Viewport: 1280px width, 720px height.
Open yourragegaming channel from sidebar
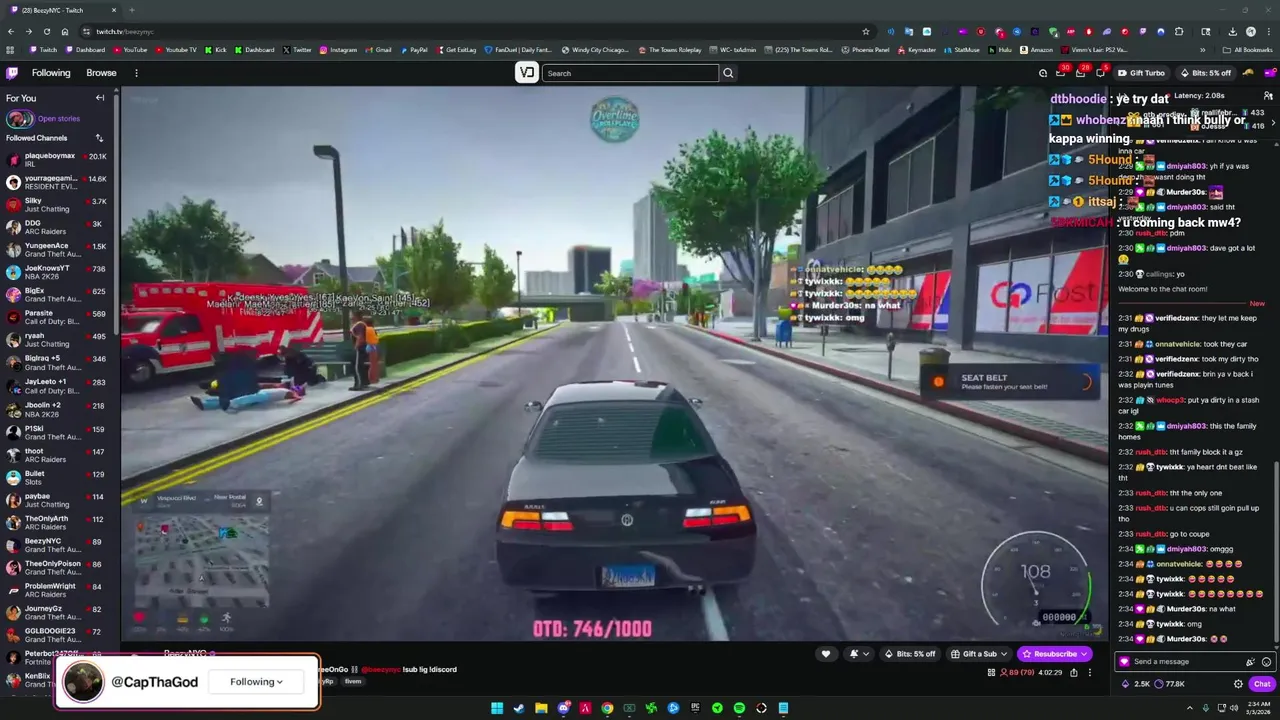57,182
